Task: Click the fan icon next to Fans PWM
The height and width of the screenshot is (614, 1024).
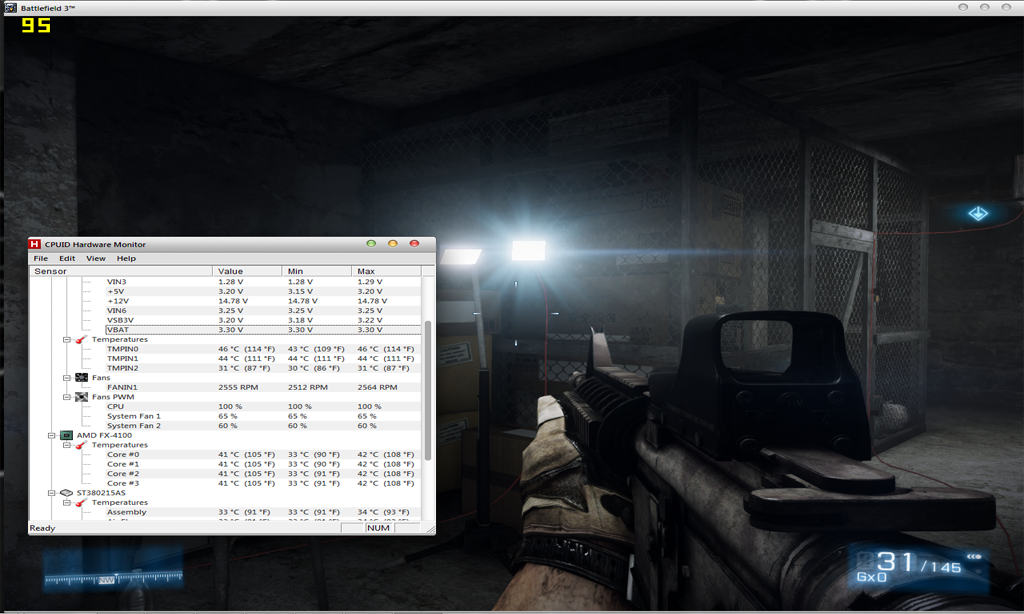Action: point(81,396)
